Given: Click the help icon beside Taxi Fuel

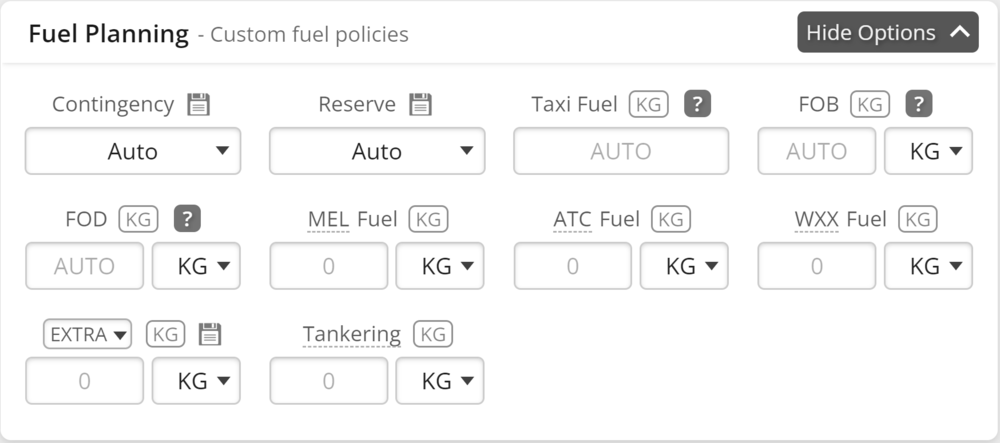Looking at the screenshot, I should tap(697, 104).
